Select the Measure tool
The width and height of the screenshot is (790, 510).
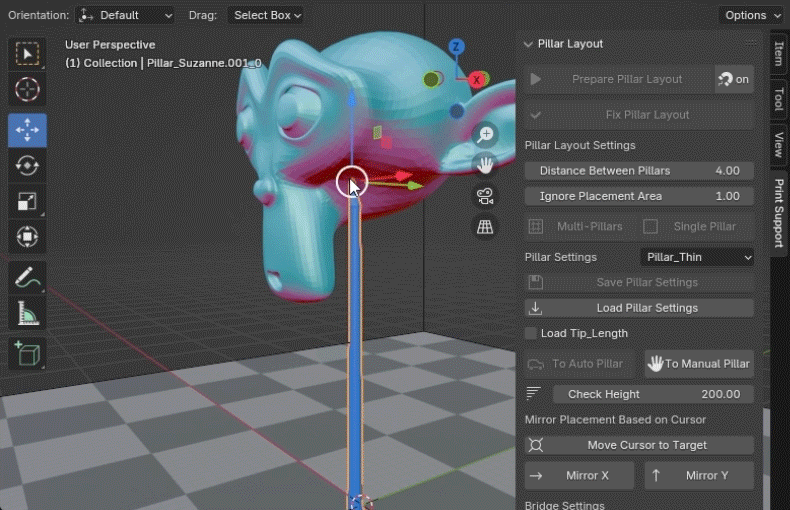coord(27,313)
